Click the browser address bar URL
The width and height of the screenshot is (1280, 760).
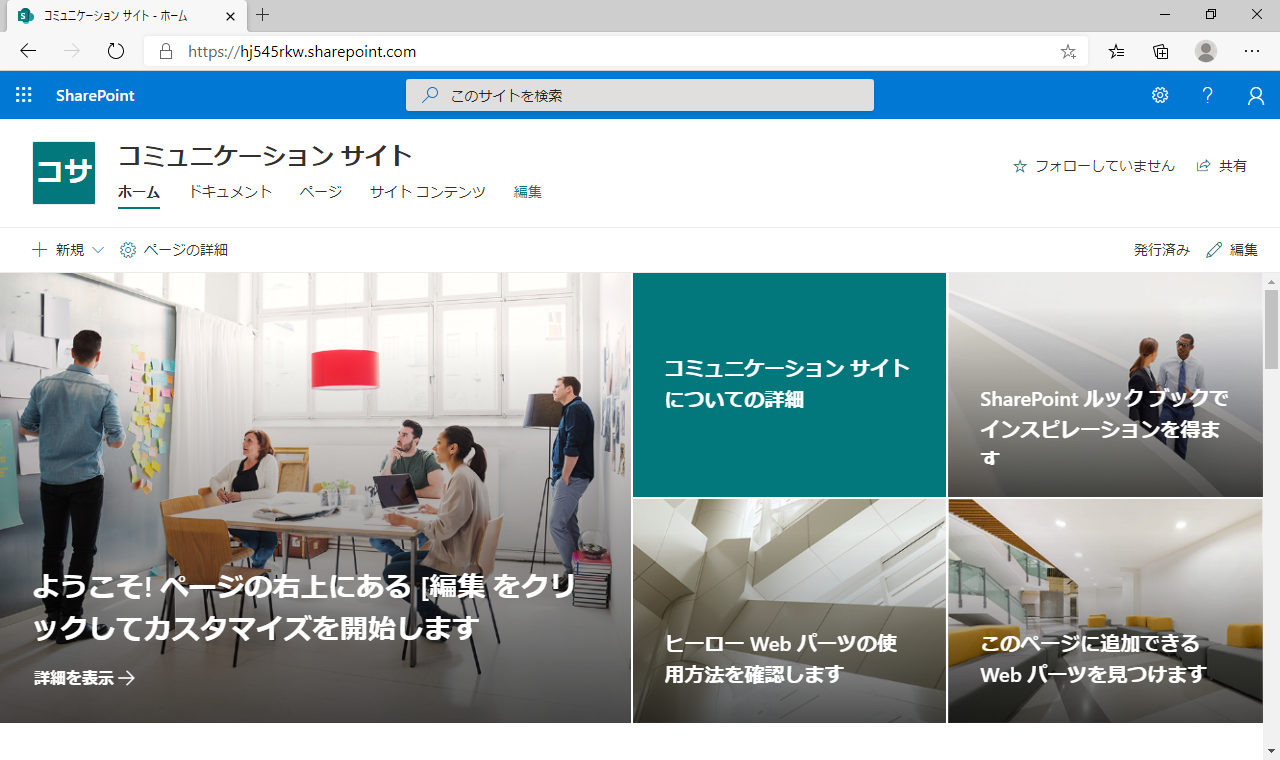tap(302, 51)
